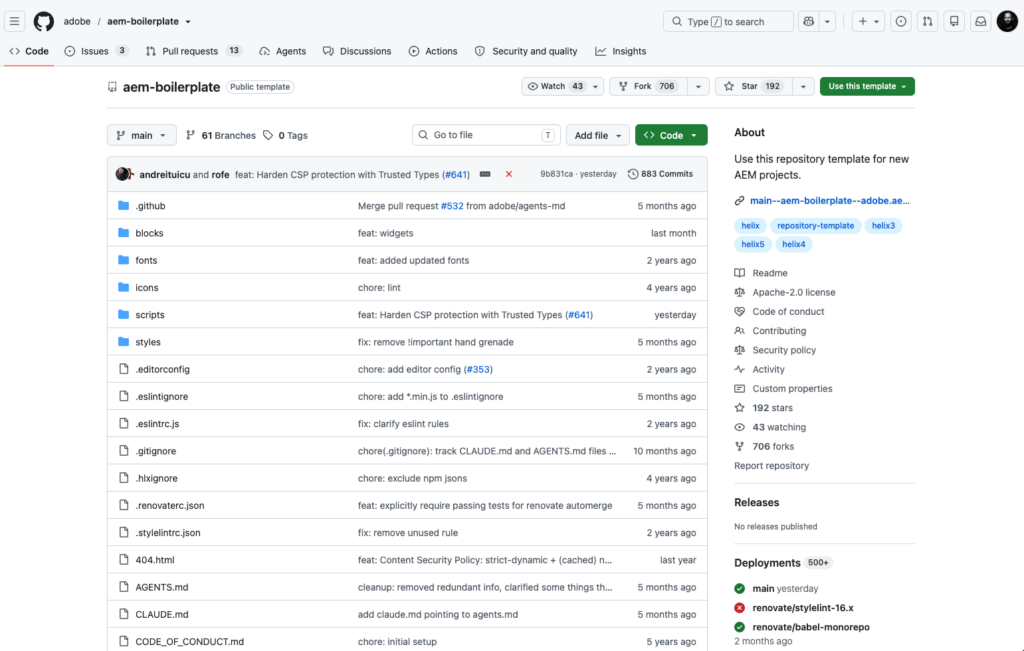Screen dimensions: 1024x651
Task: Click Report repository link
Action: (x=771, y=466)
